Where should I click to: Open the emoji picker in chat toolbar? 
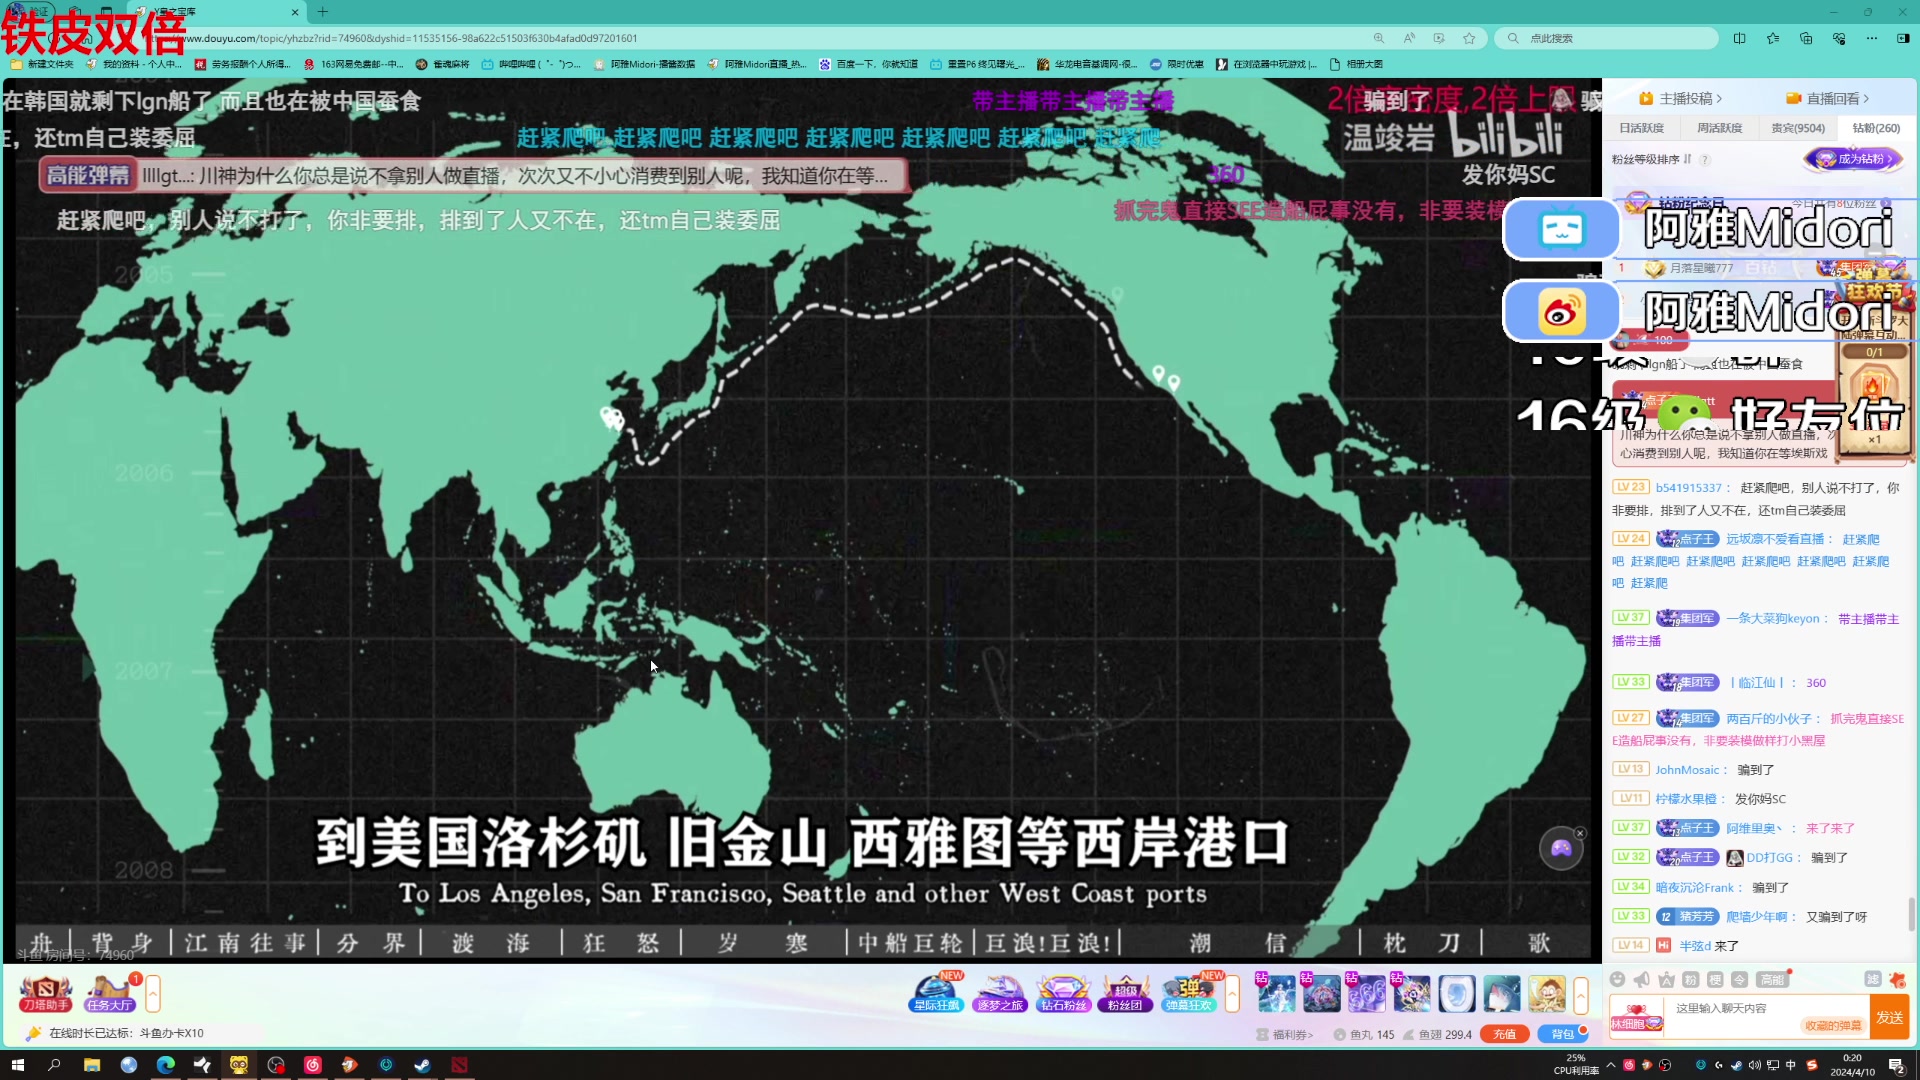tap(1618, 979)
